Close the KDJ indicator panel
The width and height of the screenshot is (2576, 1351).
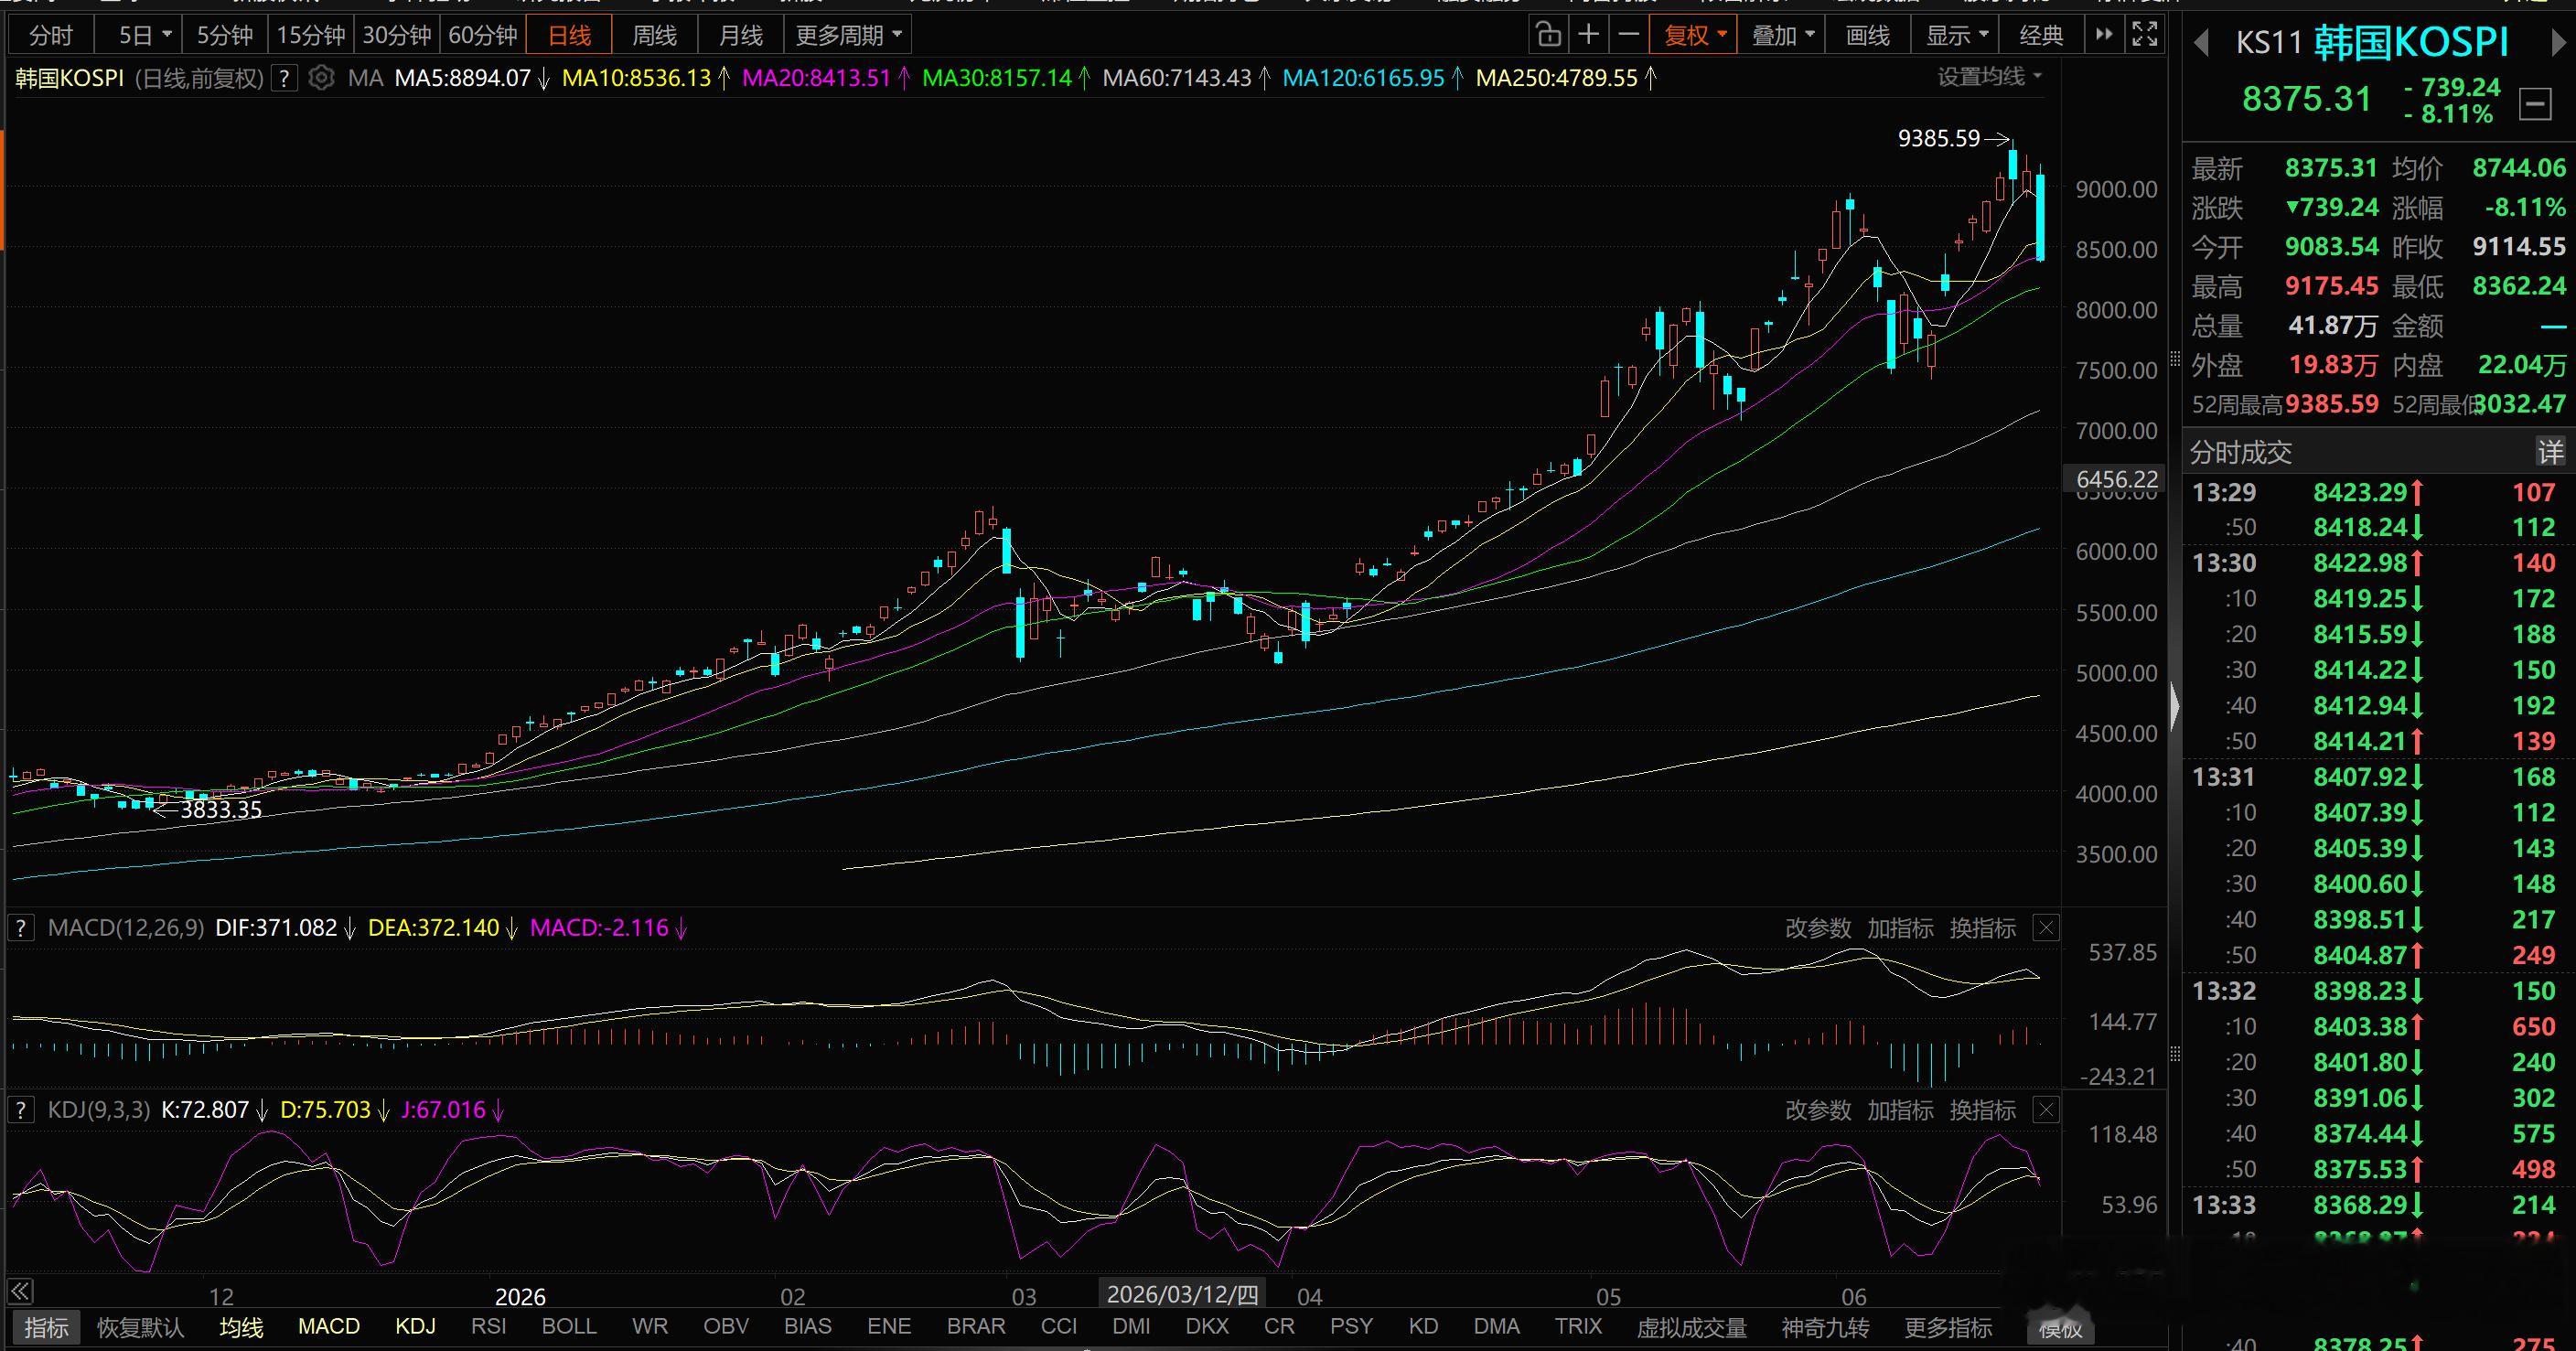click(x=2046, y=1110)
